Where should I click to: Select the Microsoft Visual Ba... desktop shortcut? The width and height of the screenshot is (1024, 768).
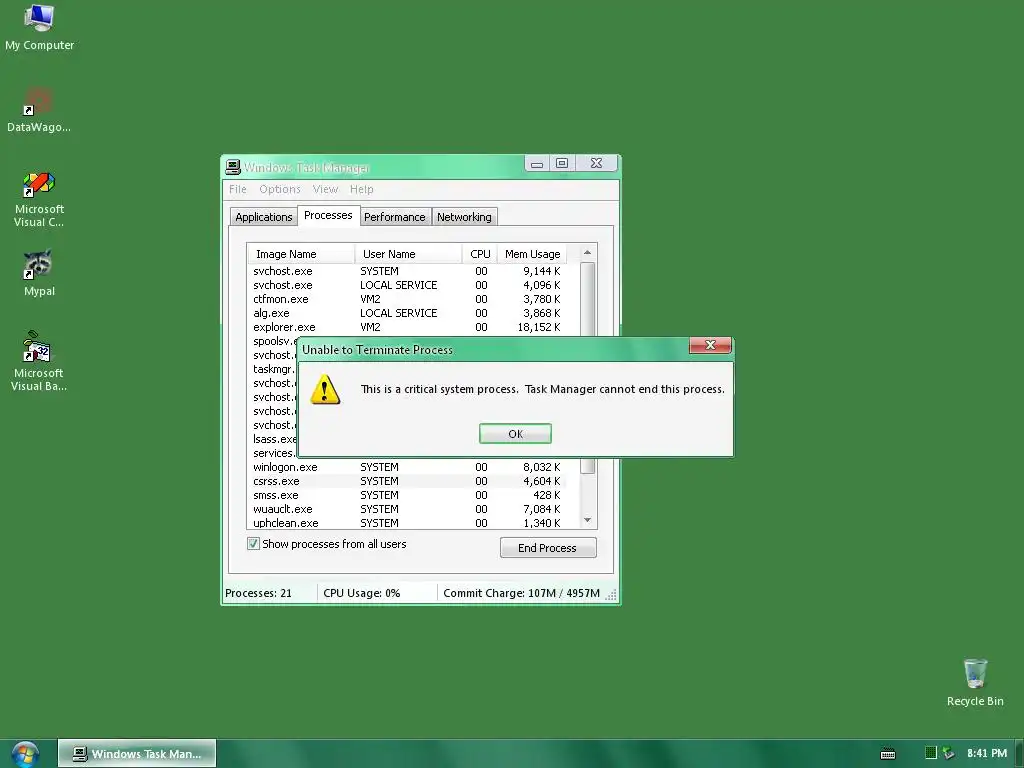39,361
